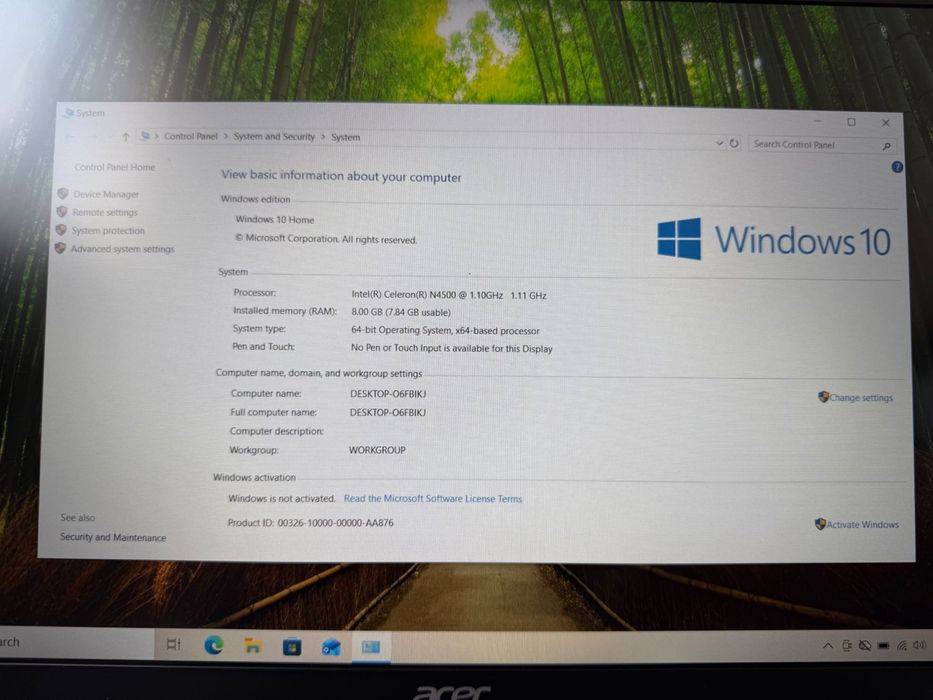Select the computer name DESKTOP-O6FBIKJ text
The image size is (933, 700).
click(388, 394)
